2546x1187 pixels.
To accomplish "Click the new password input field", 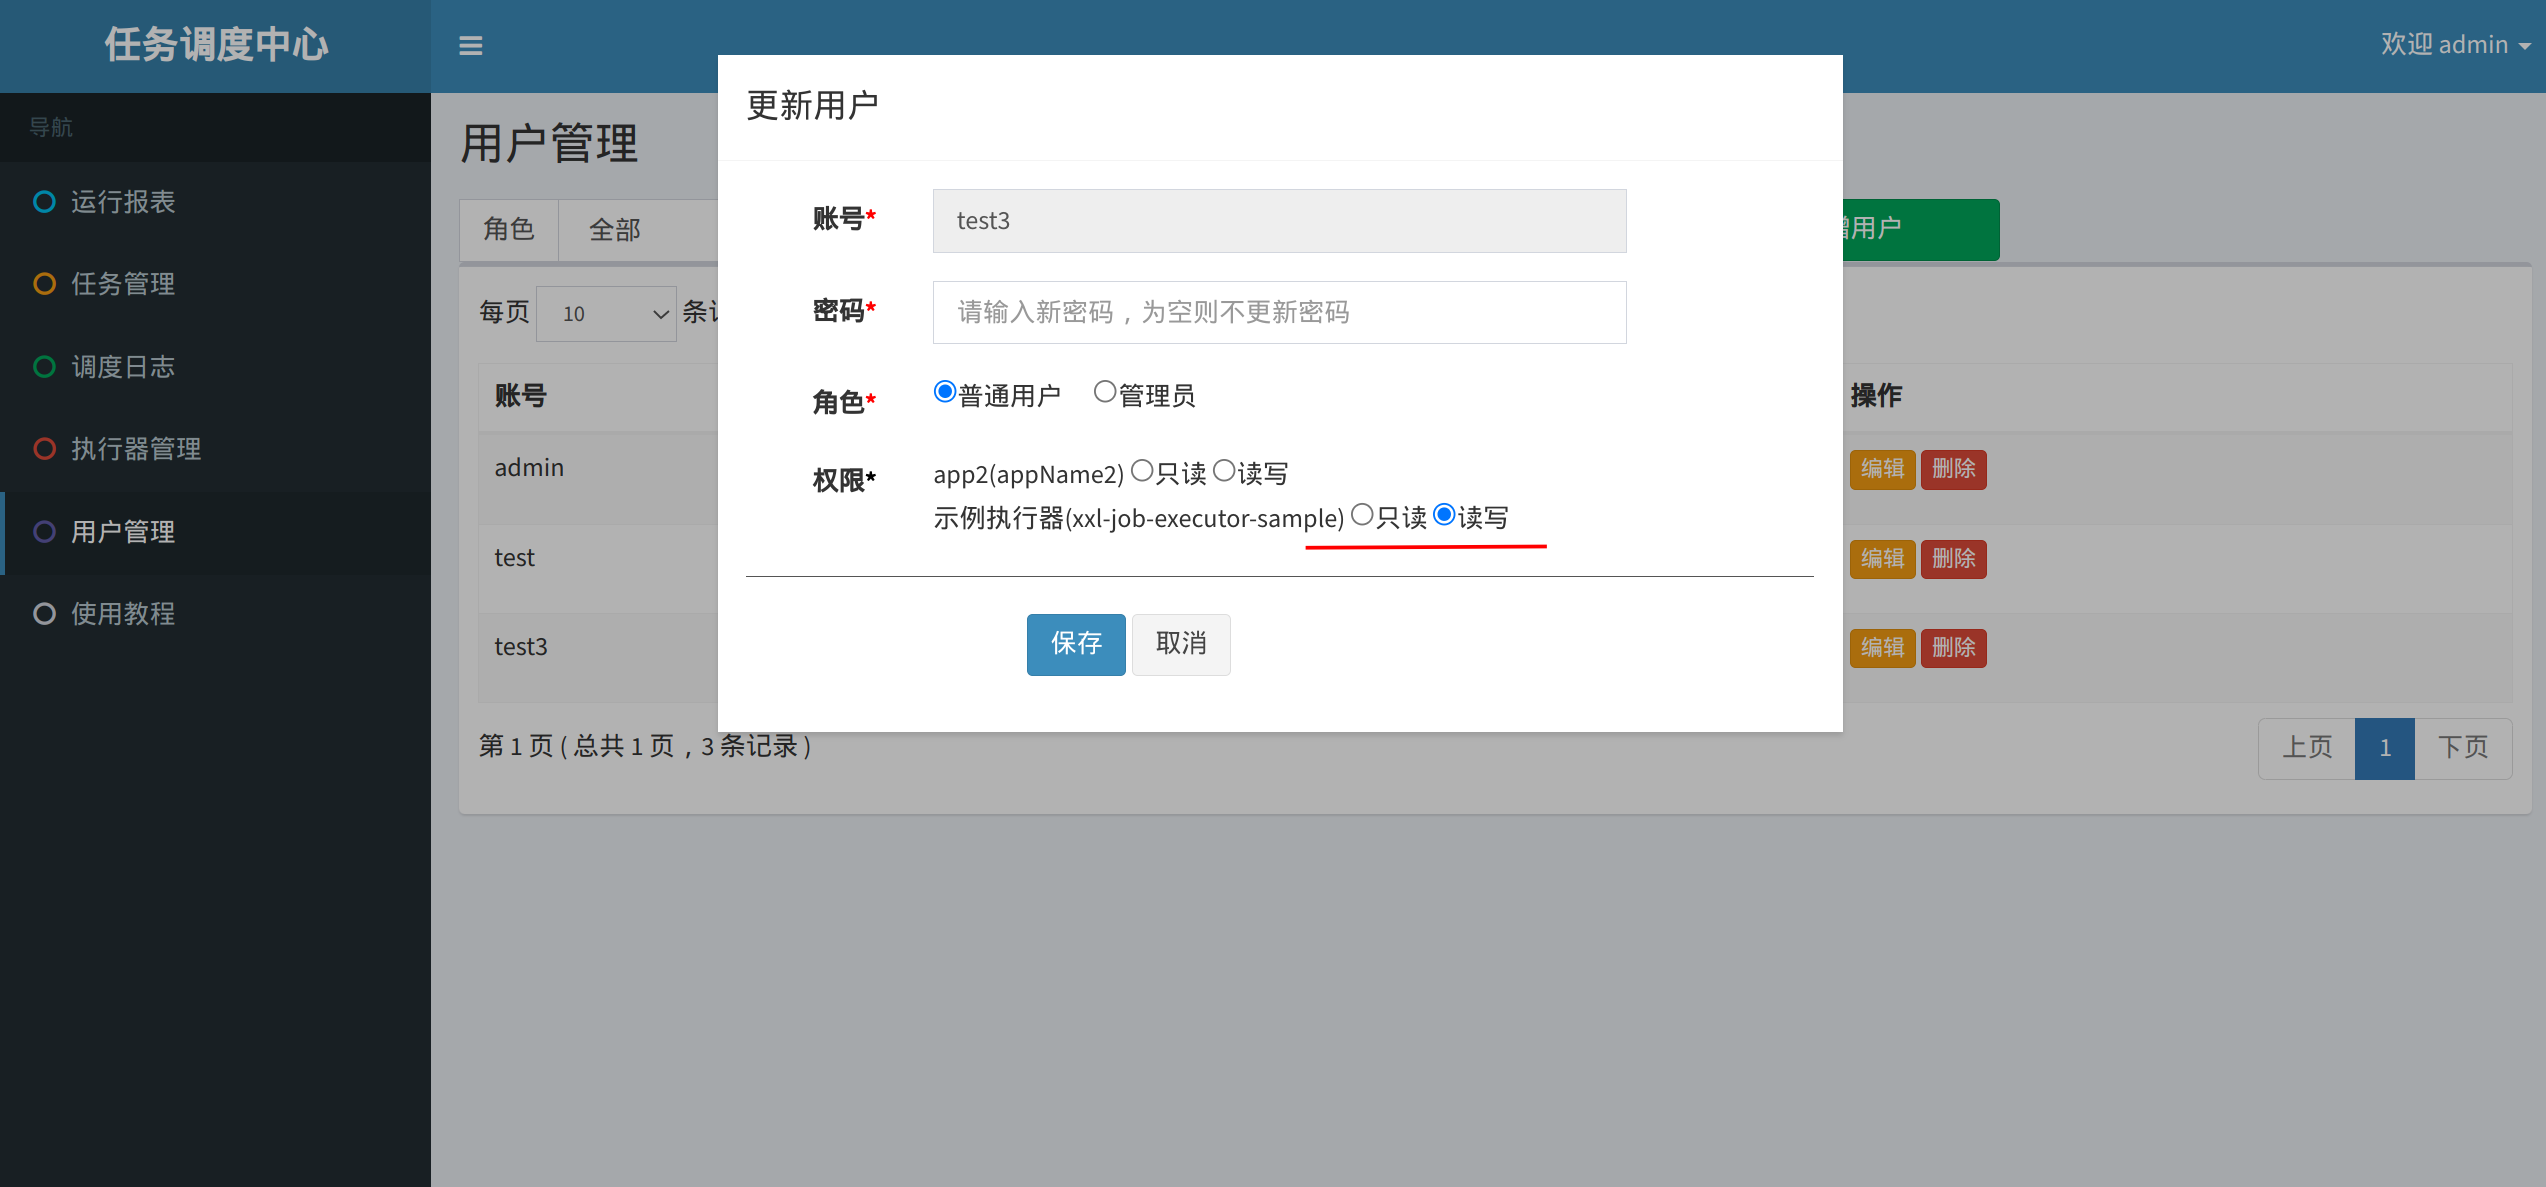I will coord(1279,312).
